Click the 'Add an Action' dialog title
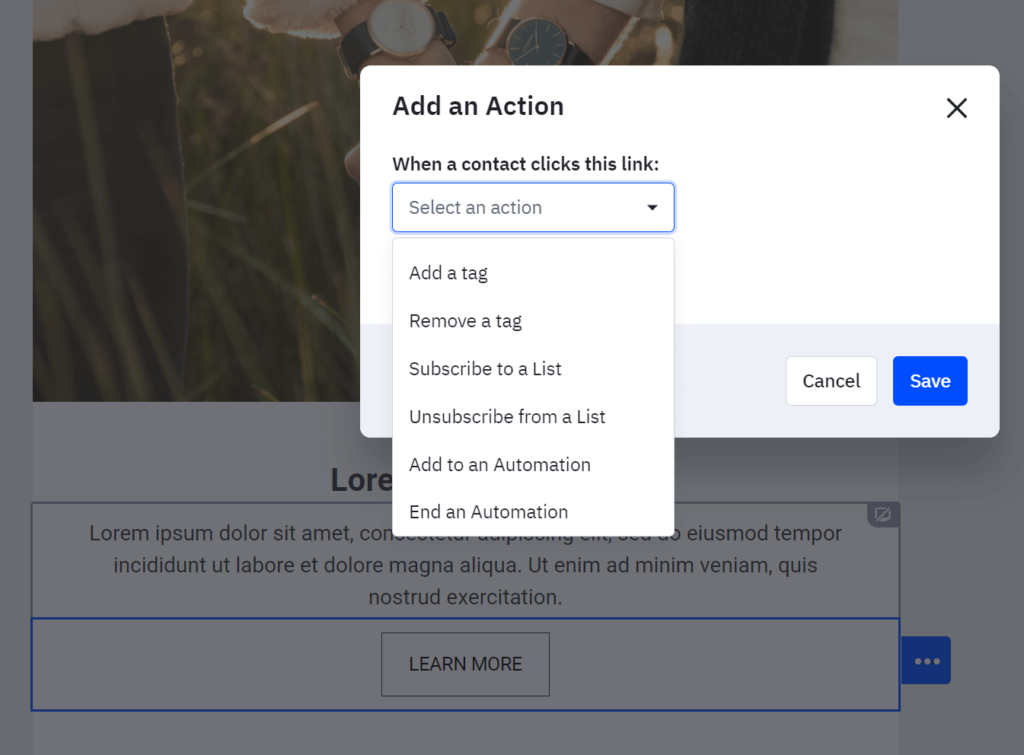This screenshot has width=1024, height=755. click(478, 107)
